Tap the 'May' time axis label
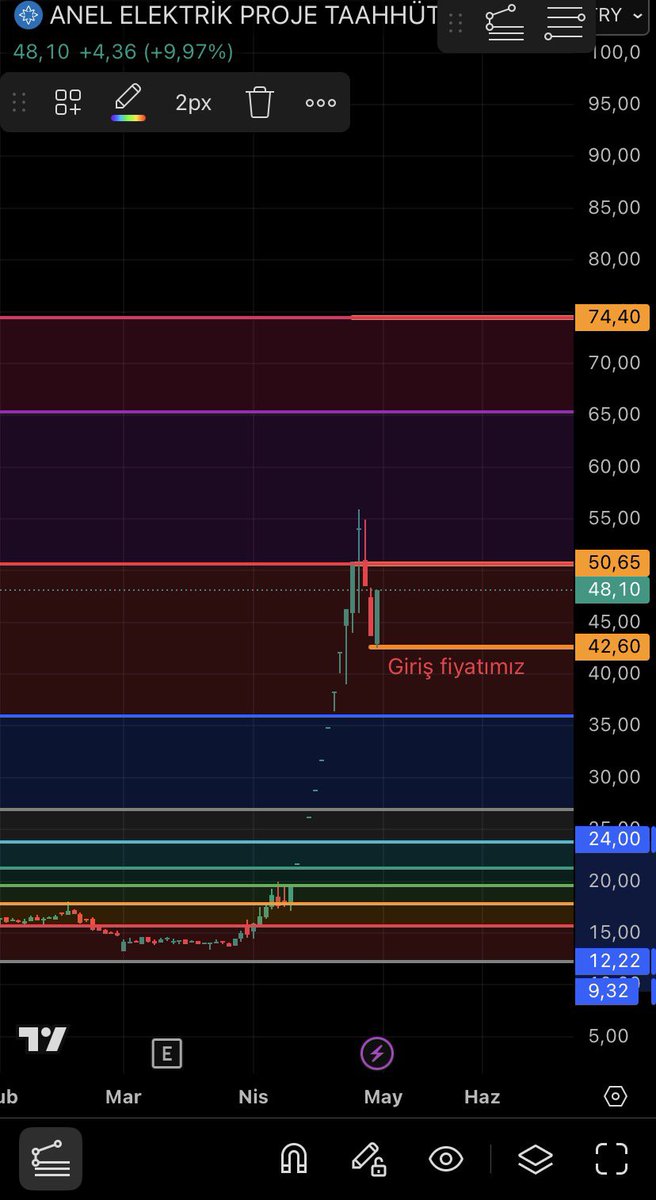This screenshot has height=1200, width=656. 383,1097
